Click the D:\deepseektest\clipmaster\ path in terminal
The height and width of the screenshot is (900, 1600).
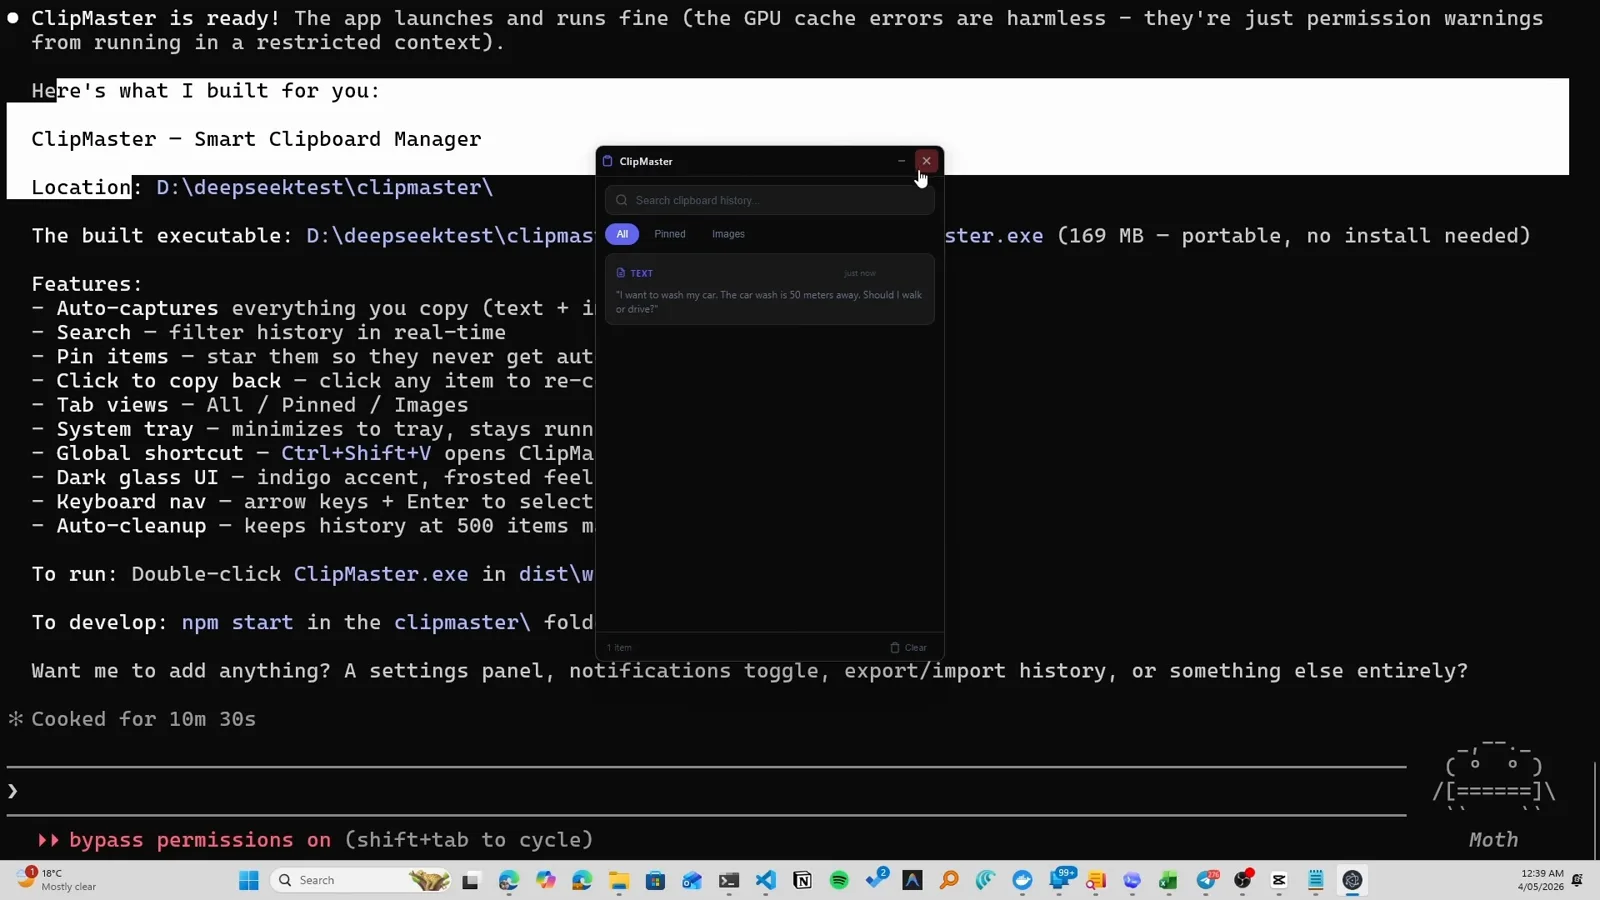coord(324,187)
